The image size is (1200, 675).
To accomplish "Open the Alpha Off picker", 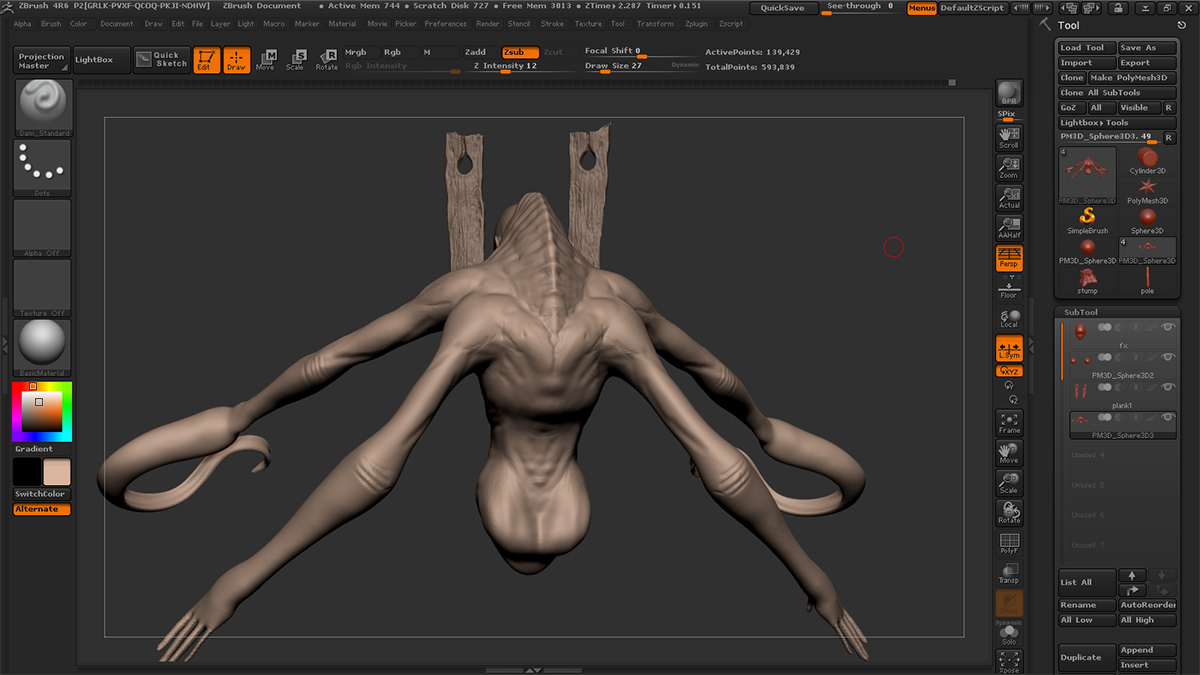I will 42,227.
